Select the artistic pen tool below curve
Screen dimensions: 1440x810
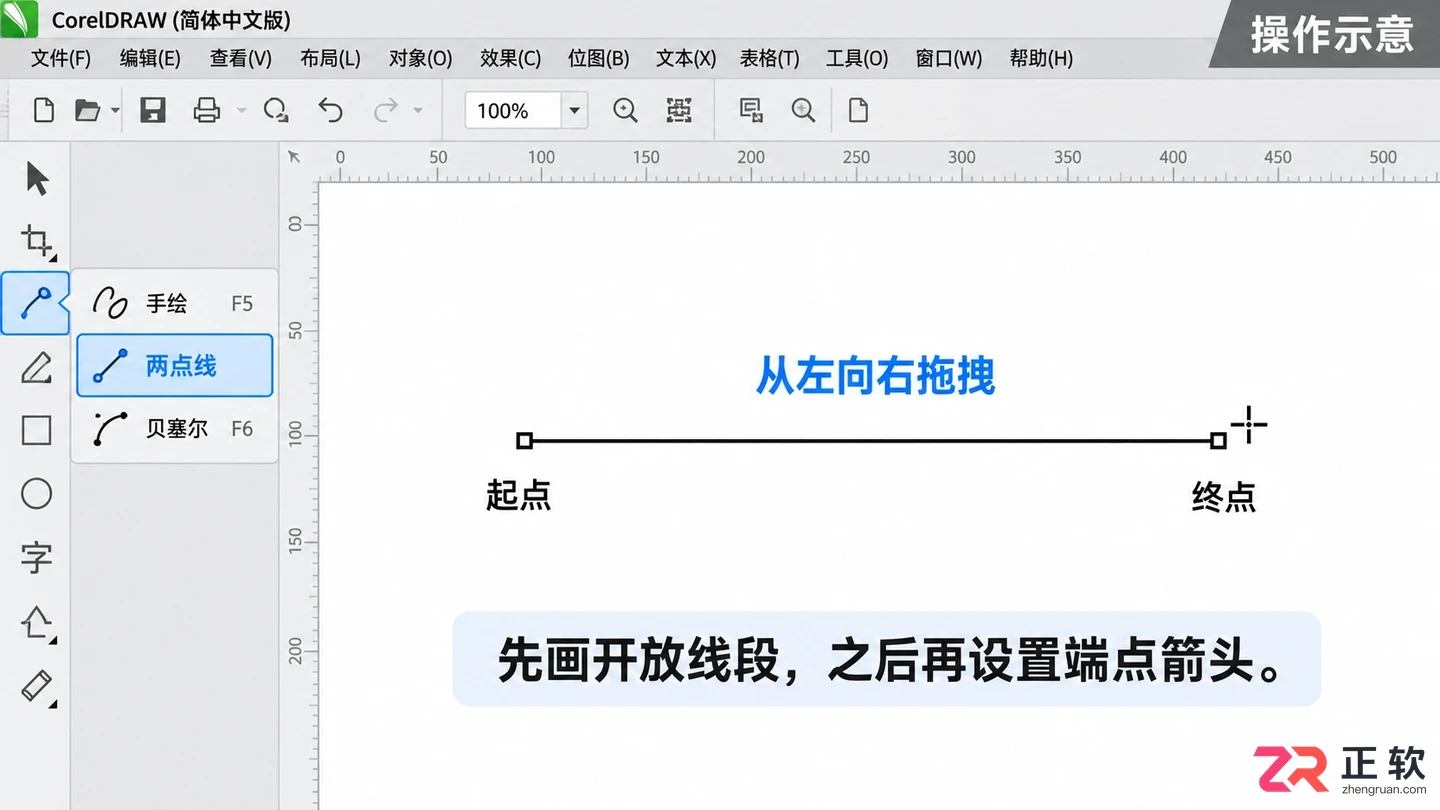click(x=37, y=367)
